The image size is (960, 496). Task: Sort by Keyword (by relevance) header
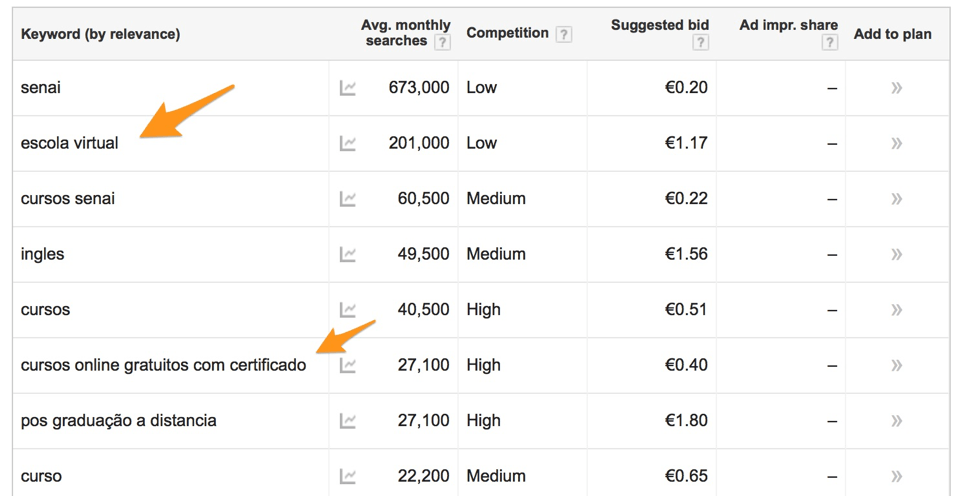pyautogui.click(x=100, y=34)
